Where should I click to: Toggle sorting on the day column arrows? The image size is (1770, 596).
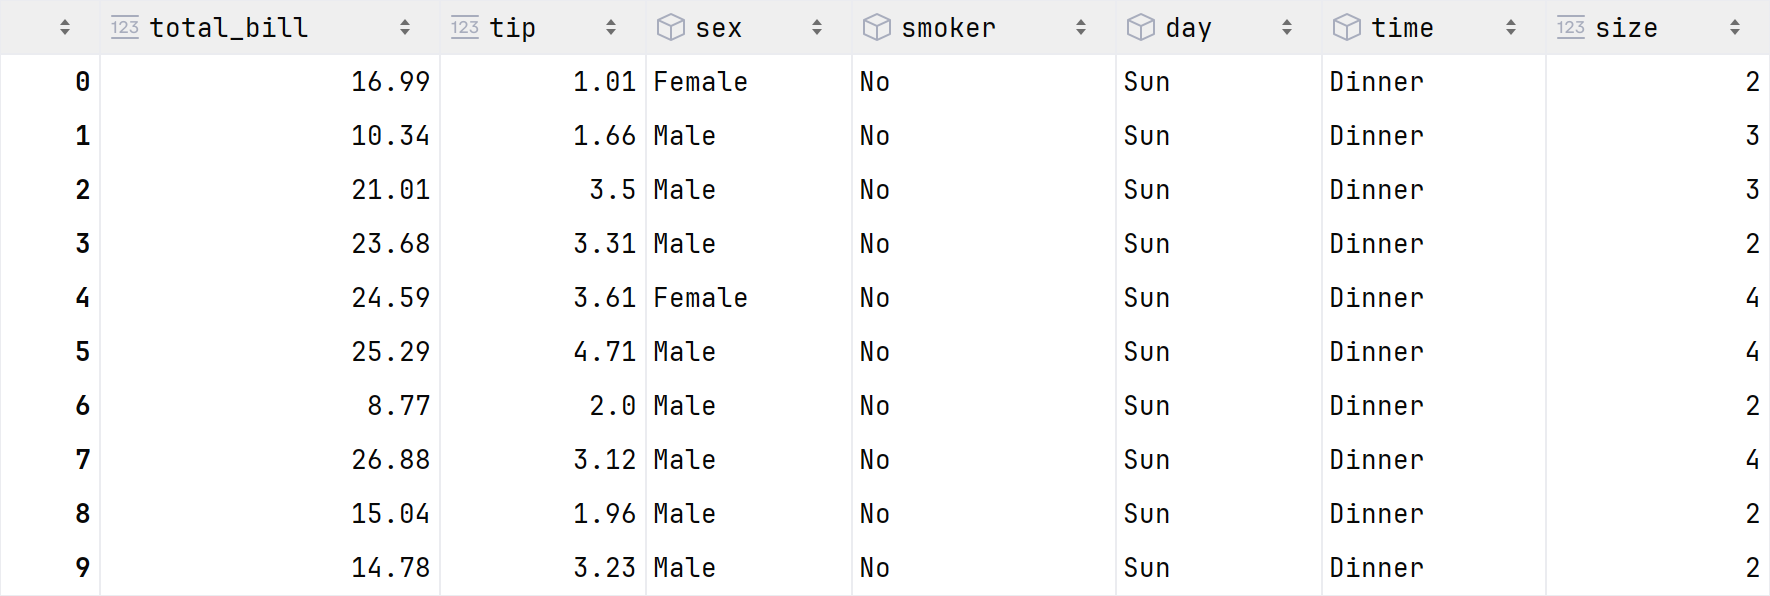(x=1287, y=28)
